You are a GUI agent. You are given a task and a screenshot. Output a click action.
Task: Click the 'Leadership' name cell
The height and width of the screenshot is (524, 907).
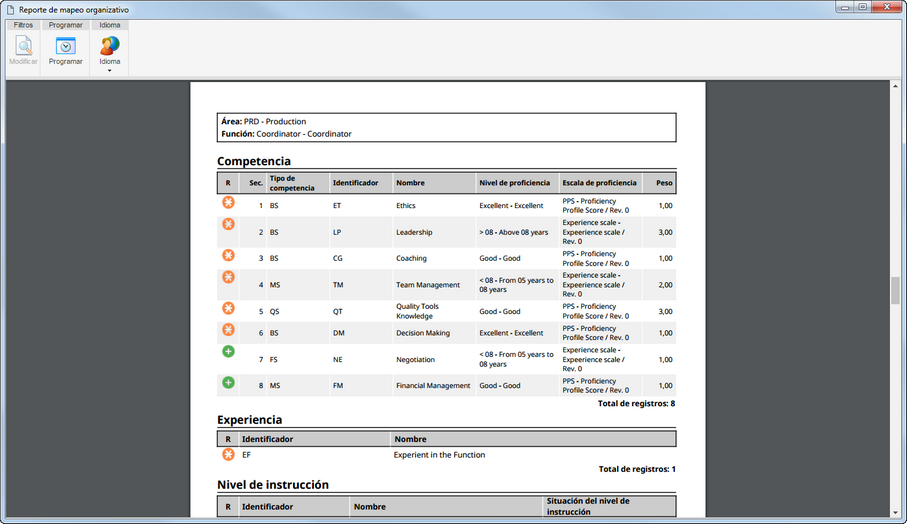pos(414,232)
